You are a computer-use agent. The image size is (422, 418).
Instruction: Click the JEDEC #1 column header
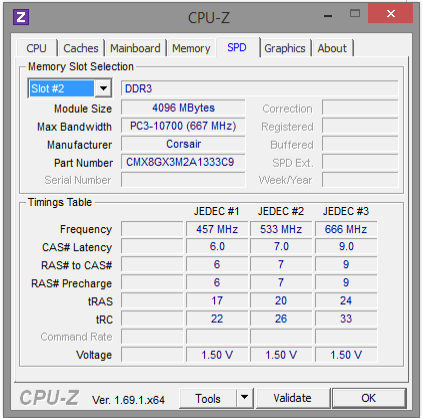click(217, 211)
